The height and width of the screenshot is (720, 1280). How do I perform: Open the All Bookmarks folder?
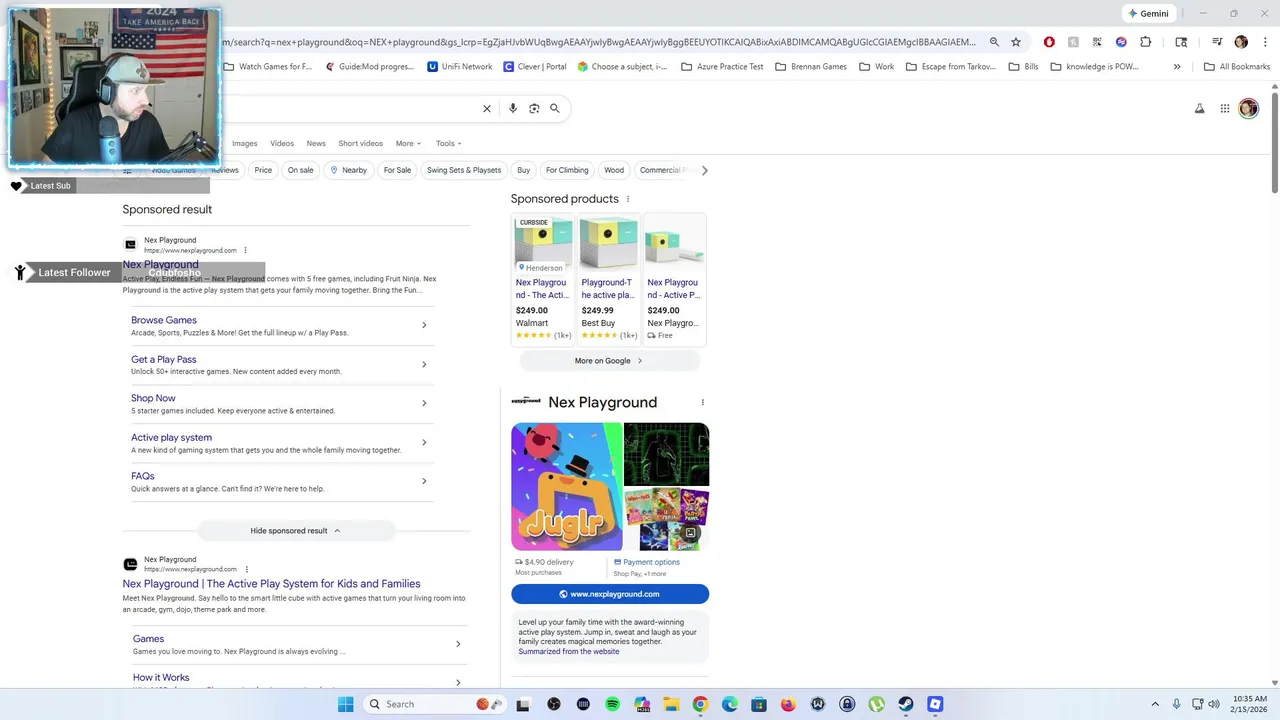point(1237,67)
